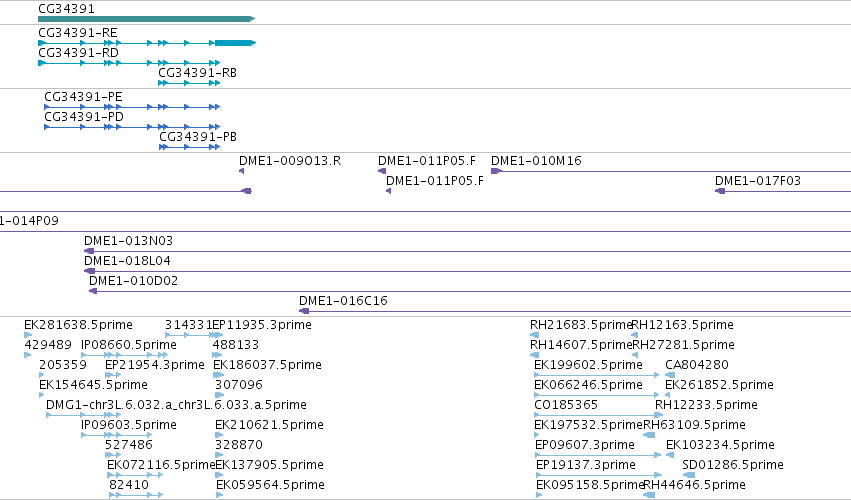Click the EK281638.5prime EST arrow
Image resolution: width=851 pixels, height=500 pixels.
[28, 335]
